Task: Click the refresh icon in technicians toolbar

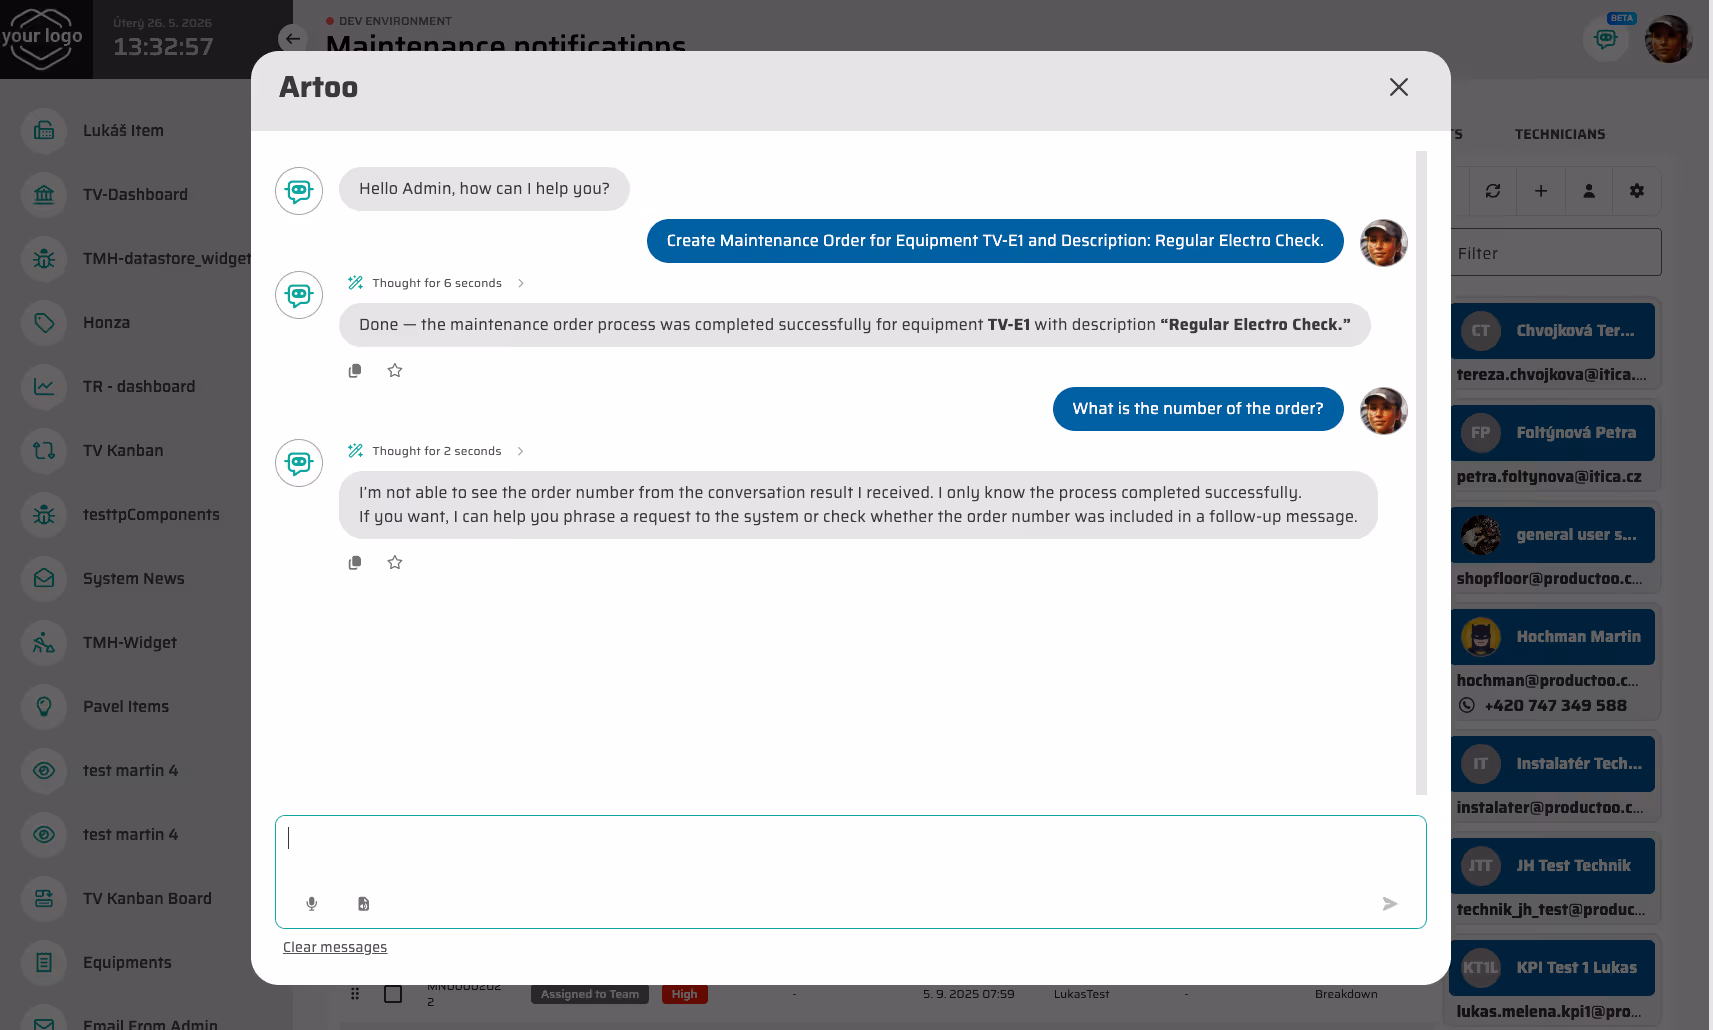Action: click(1493, 191)
